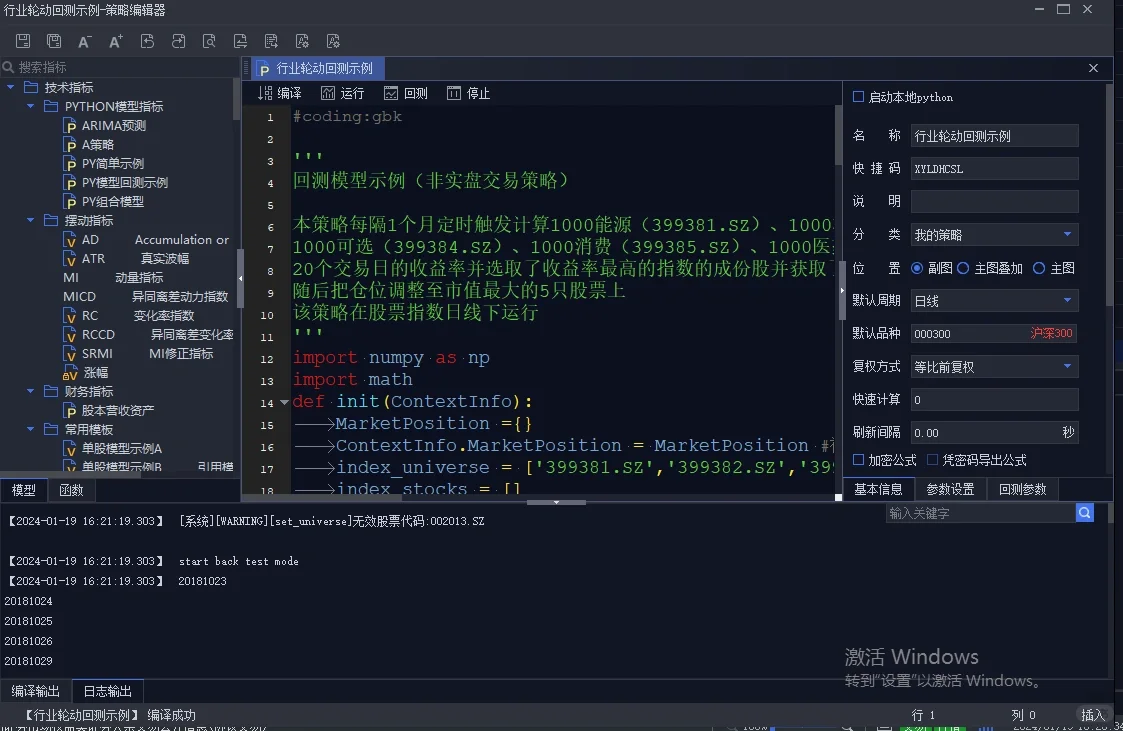Image resolution: width=1123 pixels, height=731 pixels.
Task: Click the 快捷码 field showing XYLDHCSL
Action: tap(994, 168)
